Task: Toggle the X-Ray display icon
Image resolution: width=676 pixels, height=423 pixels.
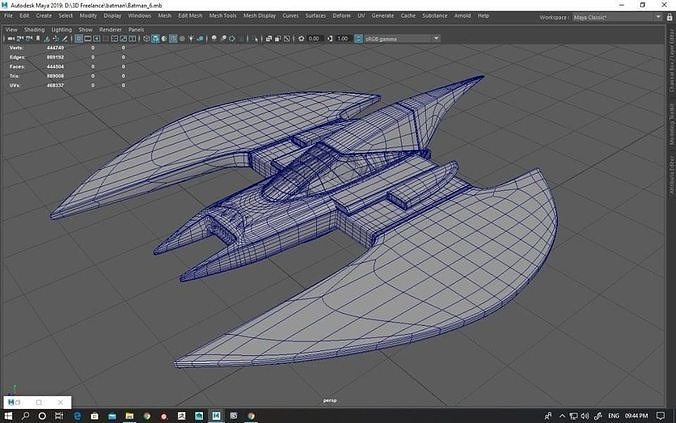Action: (x=269, y=38)
